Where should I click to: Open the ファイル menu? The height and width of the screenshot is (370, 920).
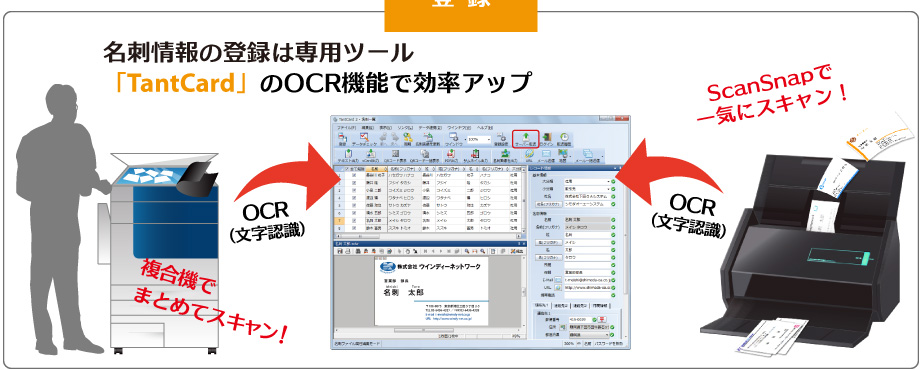point(347,128)
